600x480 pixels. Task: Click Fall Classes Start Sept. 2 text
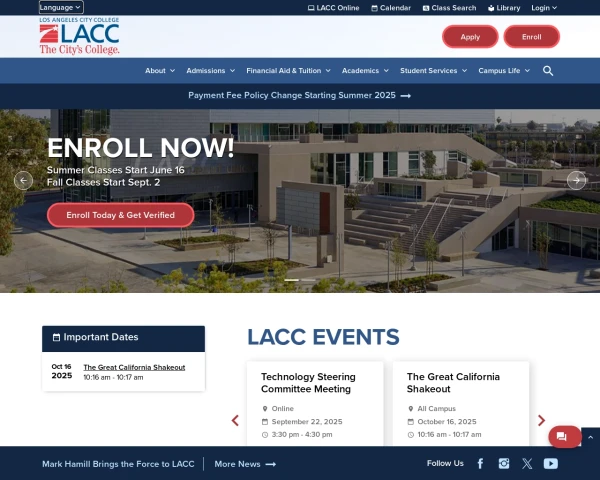(x=103, y=182)
